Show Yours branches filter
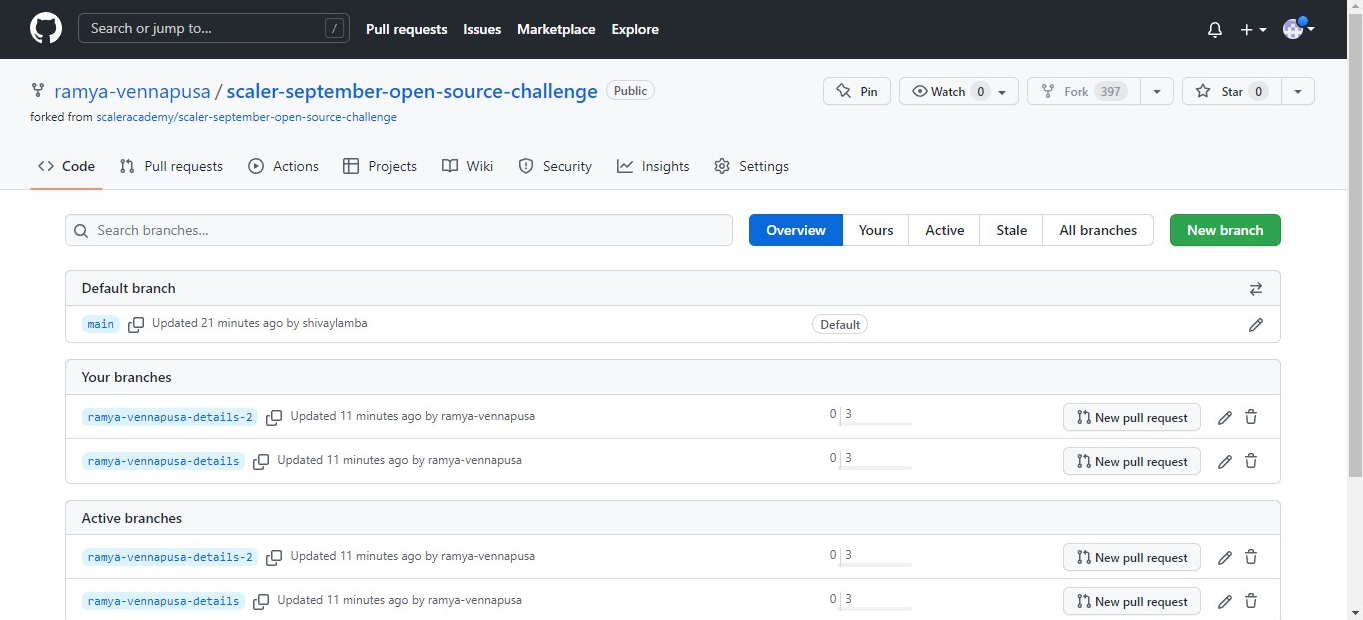 coord(876,230)
